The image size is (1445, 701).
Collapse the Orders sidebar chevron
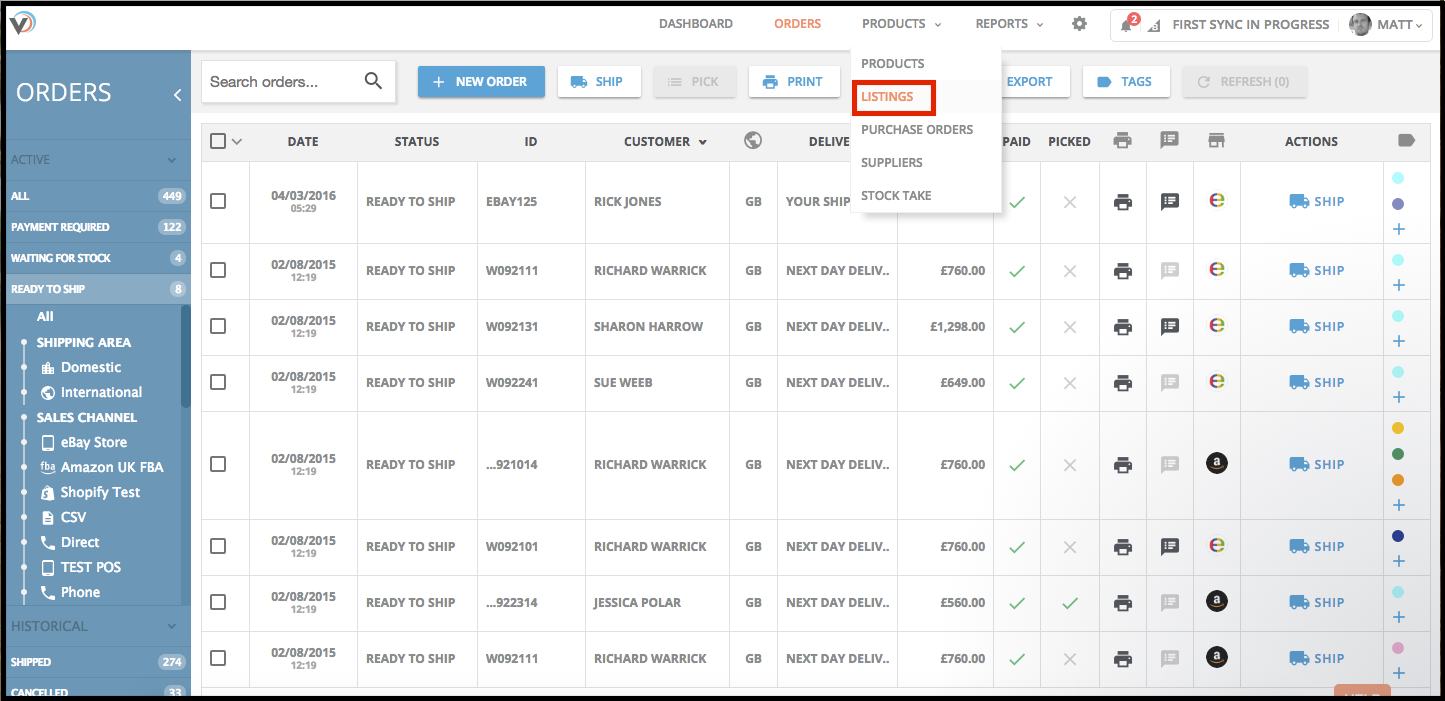[177, 94]
